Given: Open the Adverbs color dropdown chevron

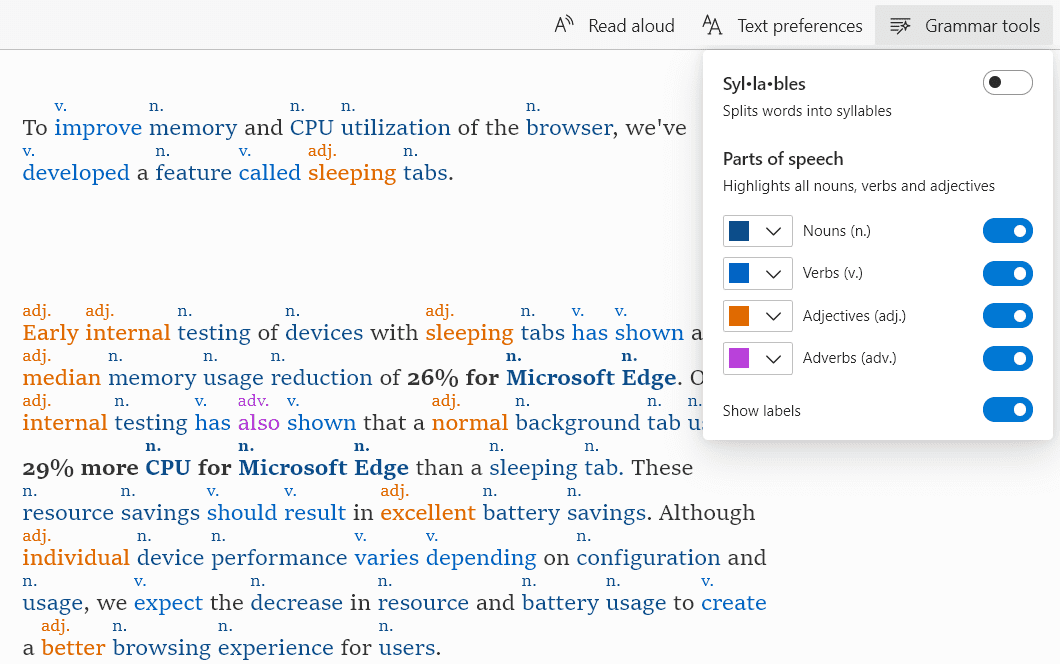Looking at the screenshot, I should pyautogui.click(x=773, y=359).
